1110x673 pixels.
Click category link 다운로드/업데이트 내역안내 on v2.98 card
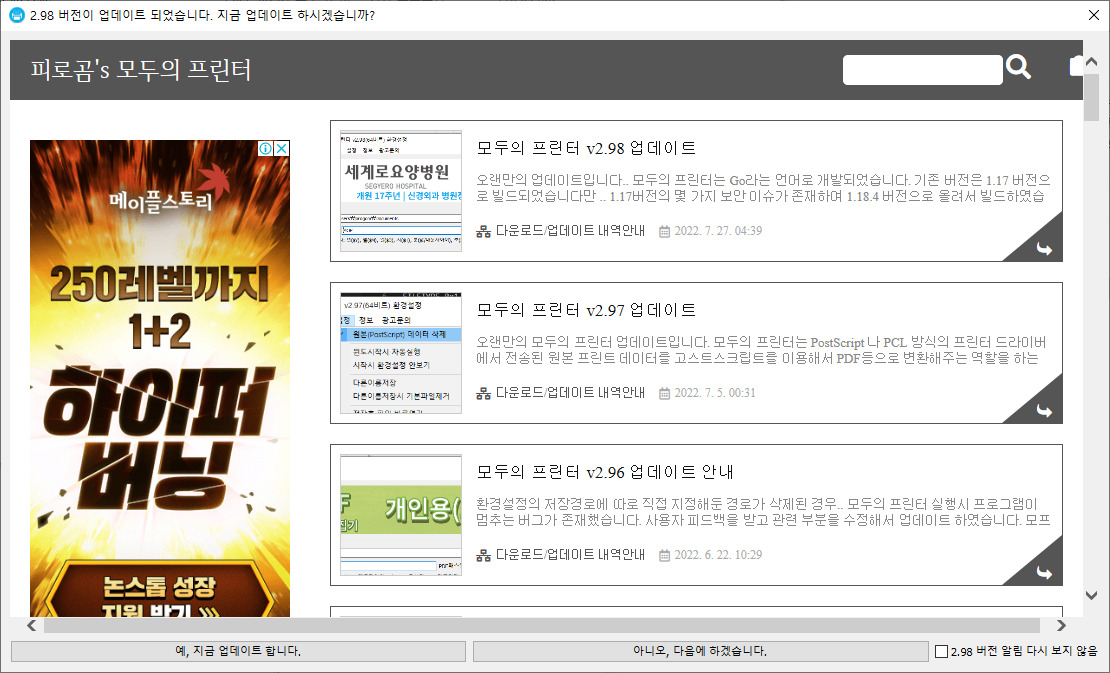click(571, 231)
